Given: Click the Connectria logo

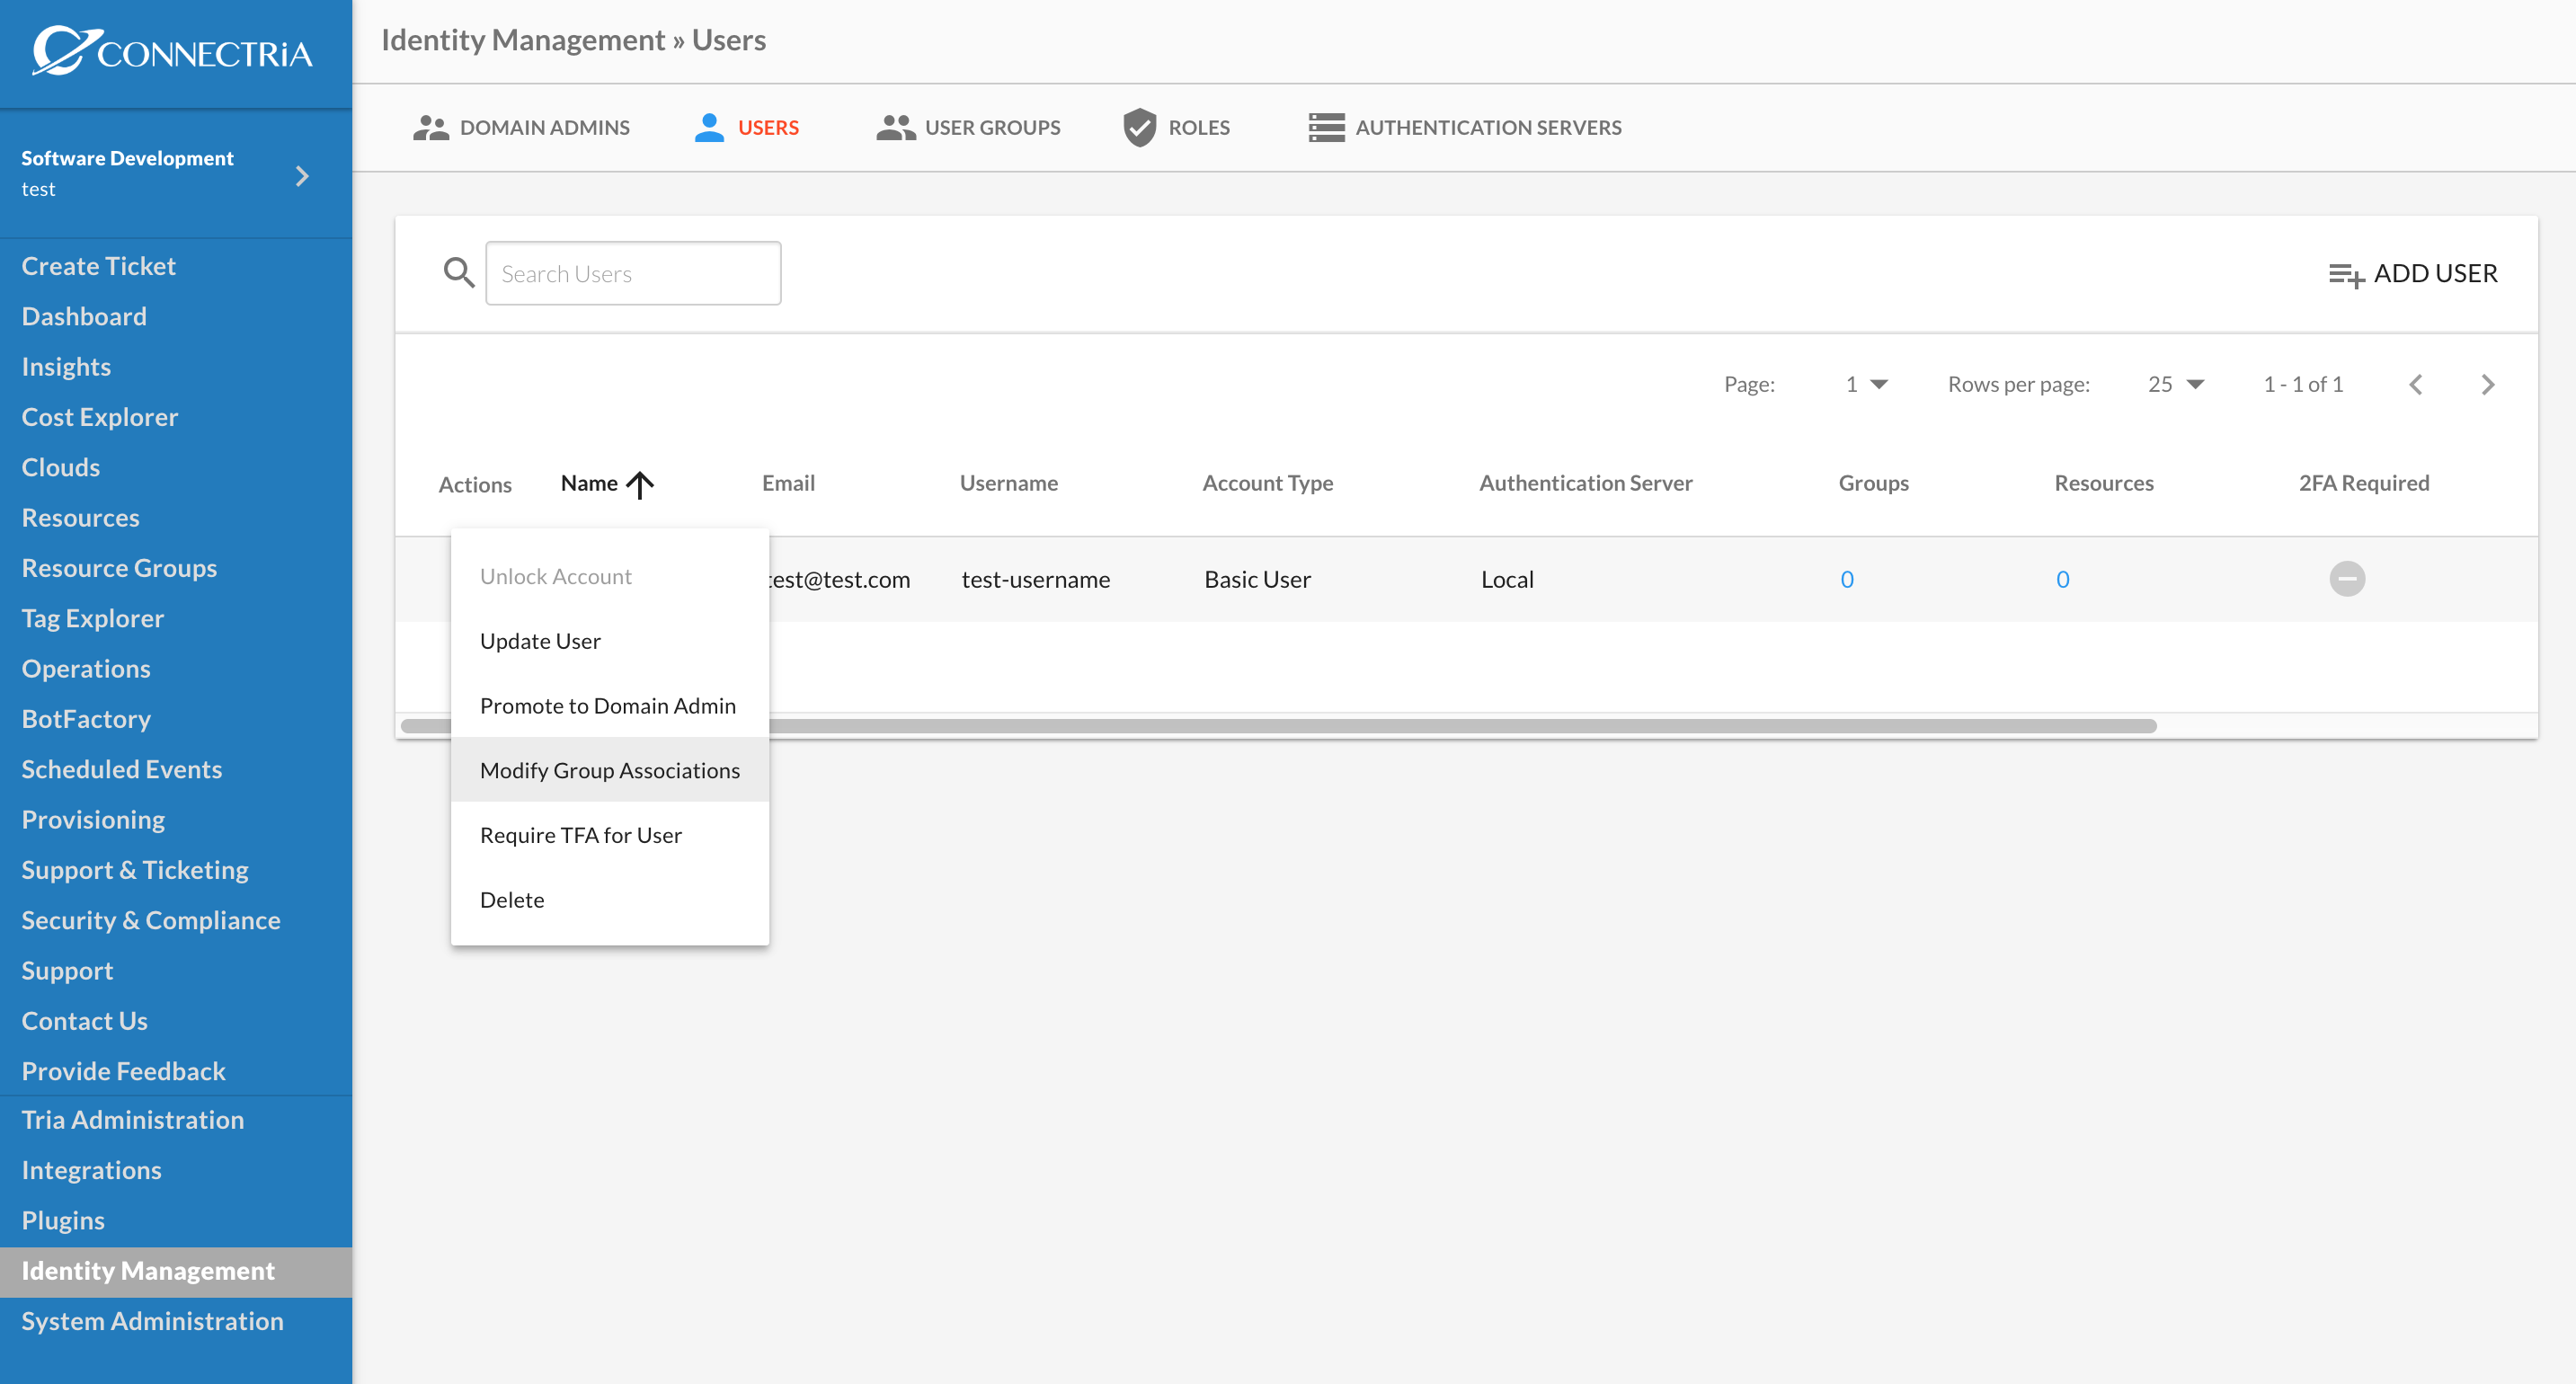Looking at the screenshot, I should 172,50.
